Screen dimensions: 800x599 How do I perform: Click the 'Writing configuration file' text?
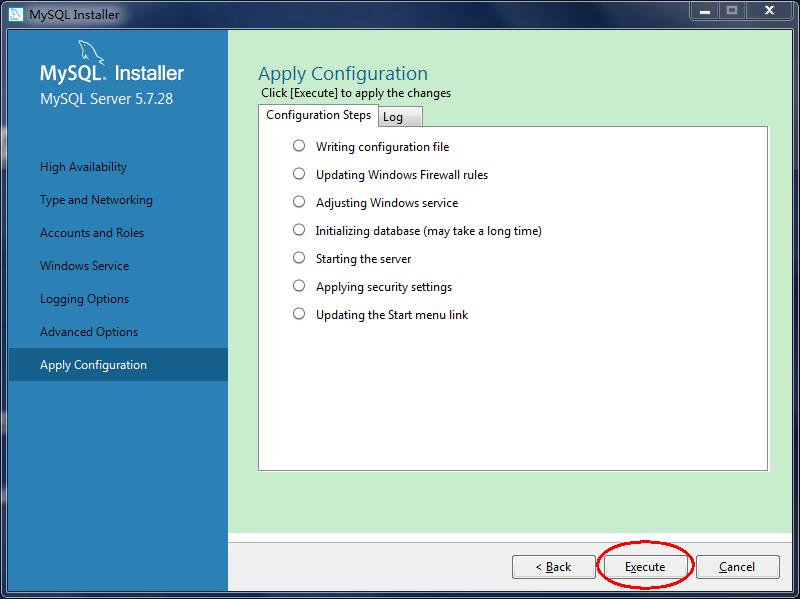[x=383, y=147]
